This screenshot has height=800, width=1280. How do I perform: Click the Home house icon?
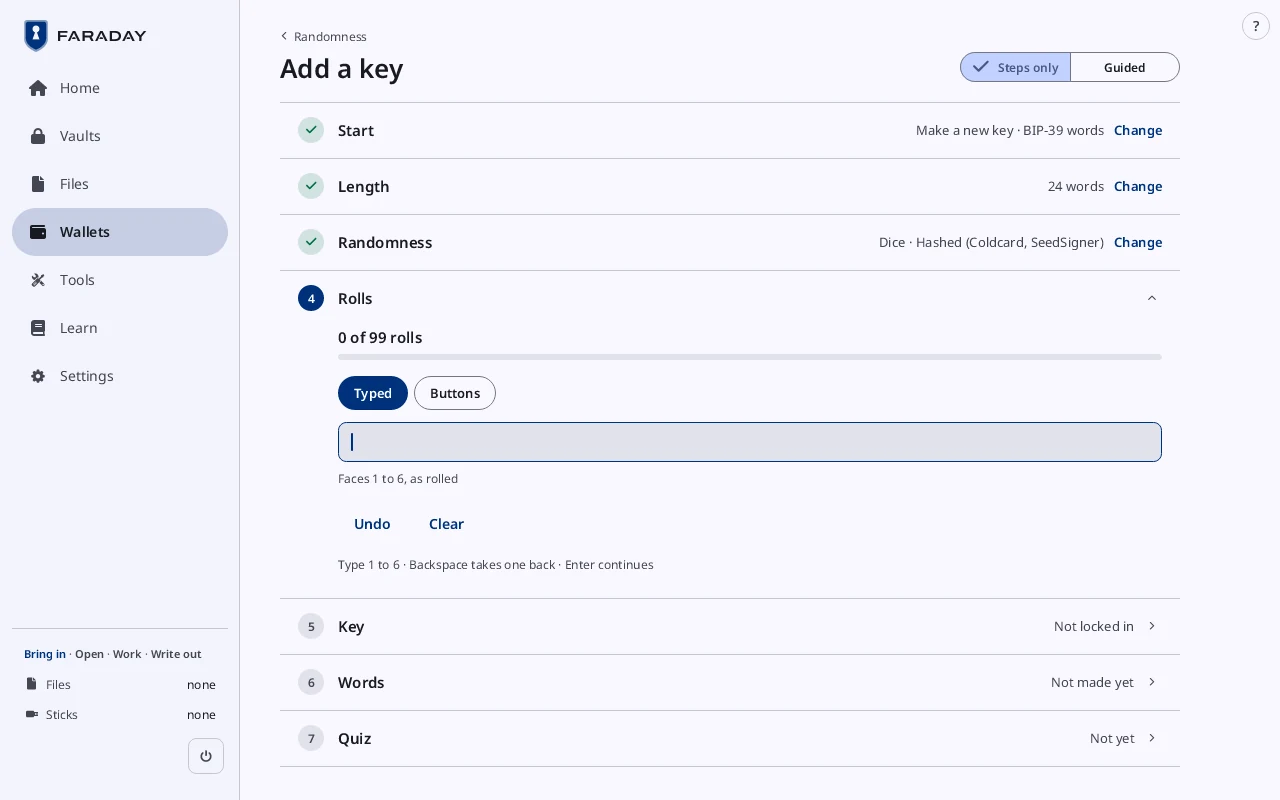coord(38,88)
